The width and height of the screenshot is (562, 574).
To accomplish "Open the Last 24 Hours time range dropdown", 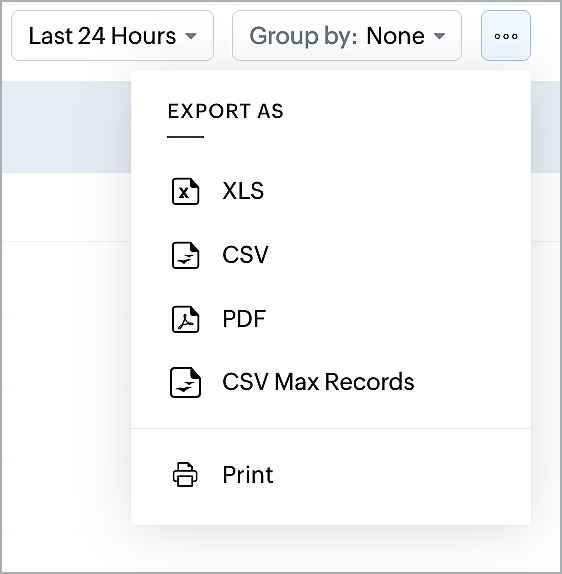I will click(112, 36).
